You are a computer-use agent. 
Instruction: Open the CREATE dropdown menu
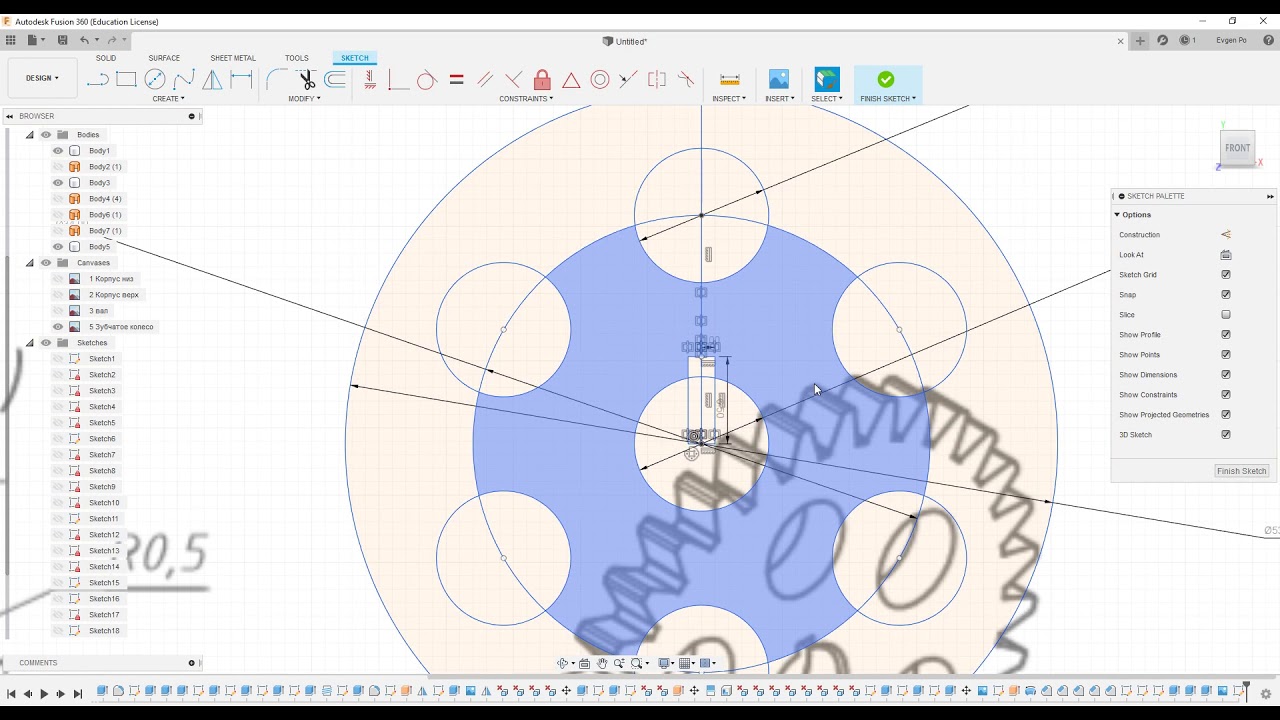pyautogui.click(x=168, y=99)
